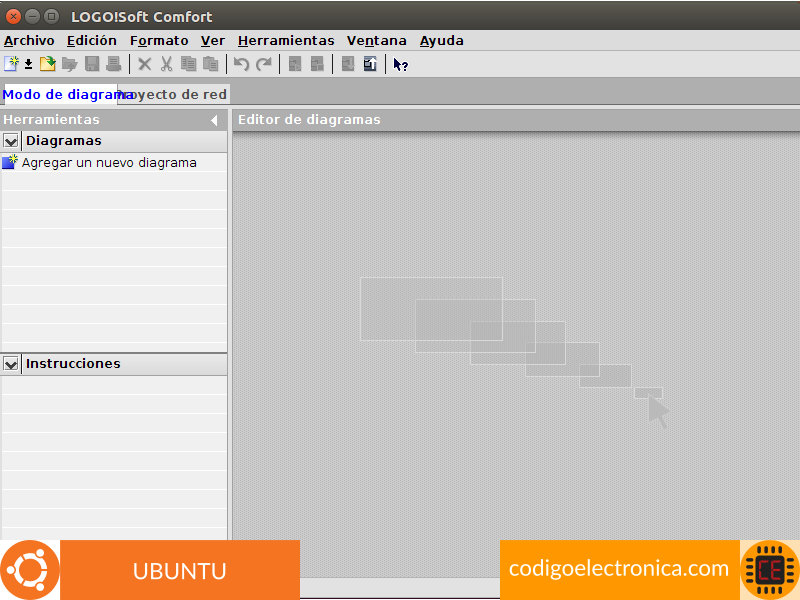Screen dimensions: 800x600
Task: Click the Paste toolbar icon
Action: [x=210, y=64]
